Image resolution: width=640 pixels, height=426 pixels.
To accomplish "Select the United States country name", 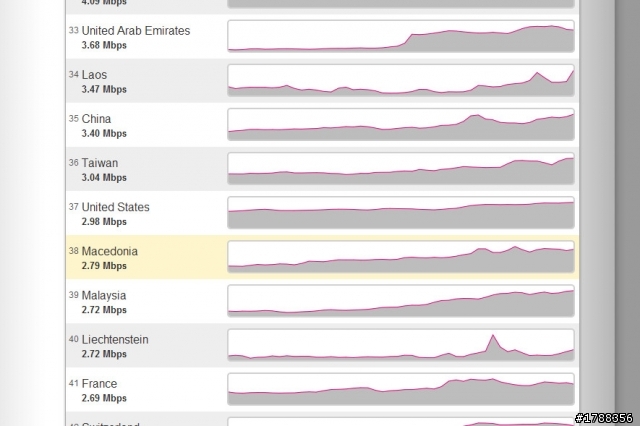I will (116, 207).
